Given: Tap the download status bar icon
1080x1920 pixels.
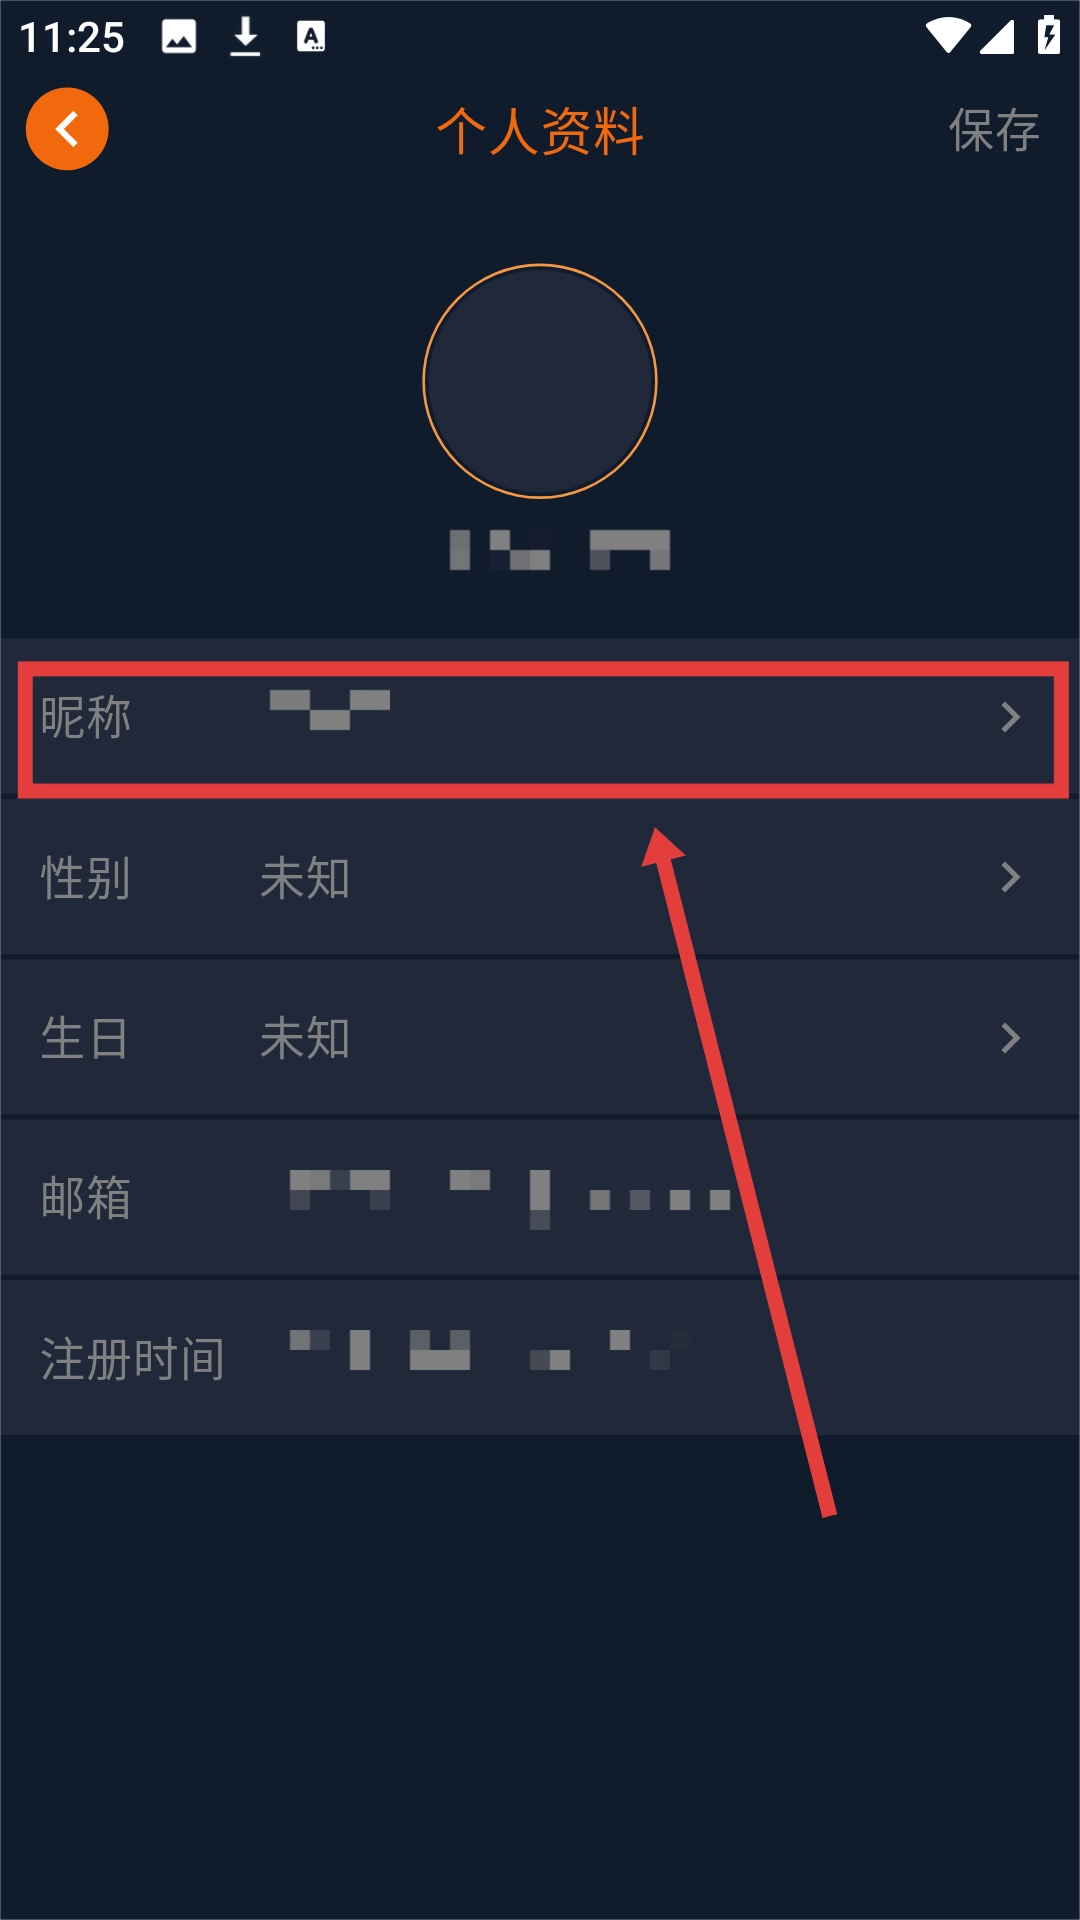Looking at the screenshot, I should click(x=245, y=37).
